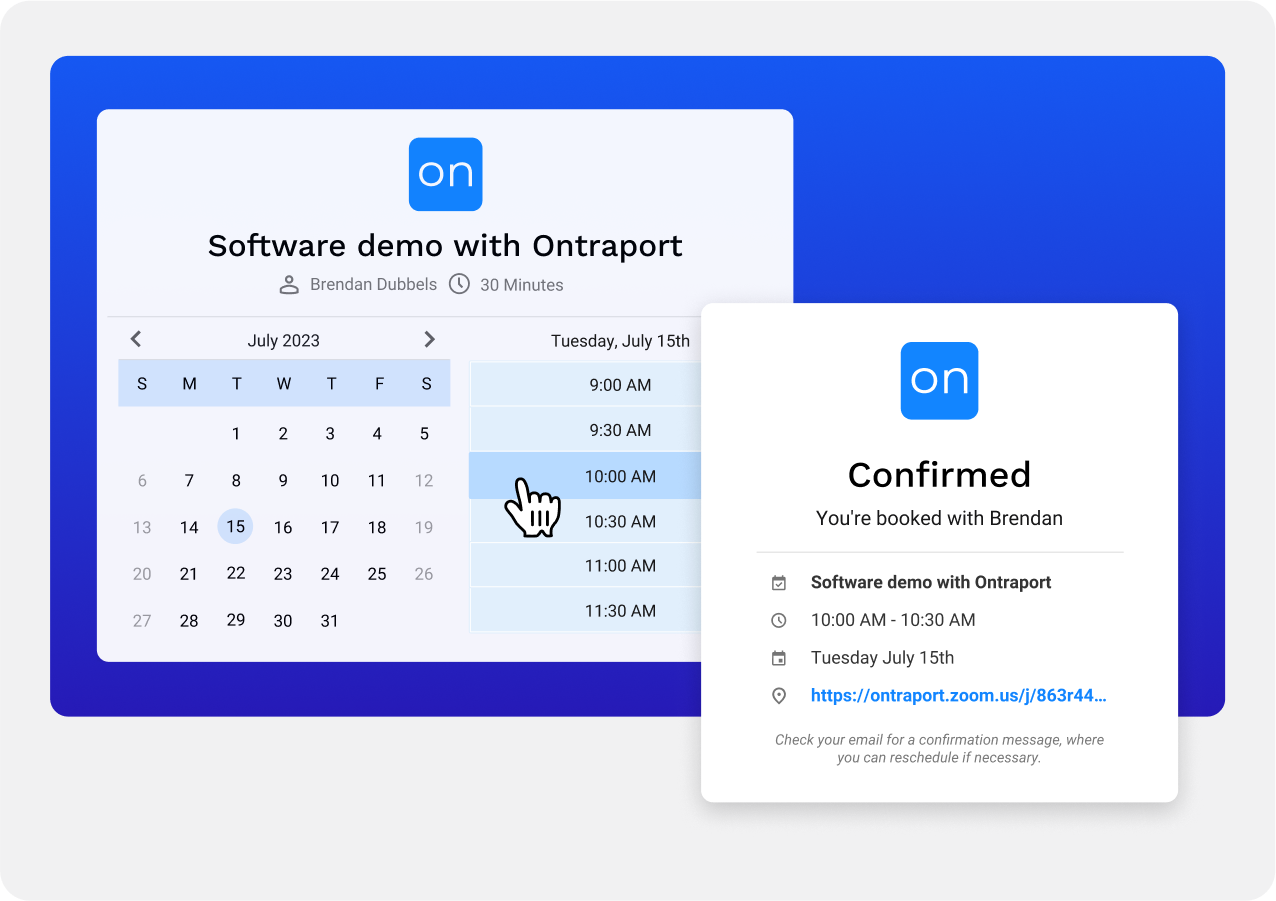Click the calendar icon beside Tuesday July 15th
1276x901 pixels.
click(779, 659)
